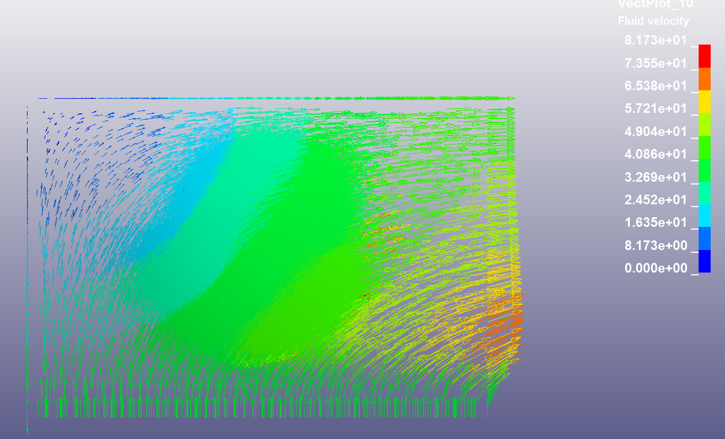Select the 'Fluid velocity' legend title
The image size is (725, 439).
(653, 21)
